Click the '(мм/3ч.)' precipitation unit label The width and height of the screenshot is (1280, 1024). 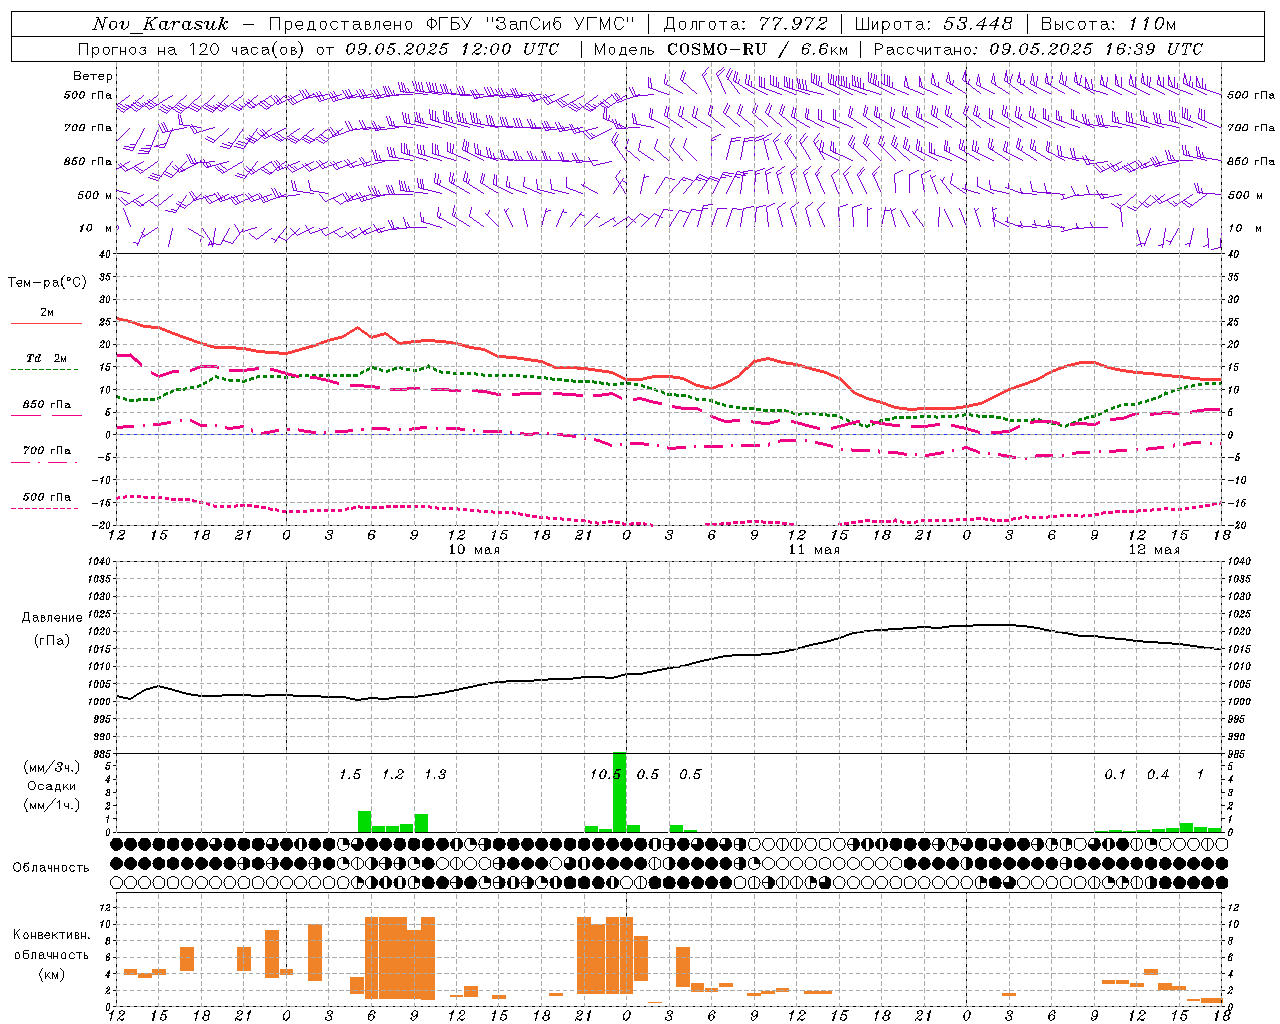[52, 767]
